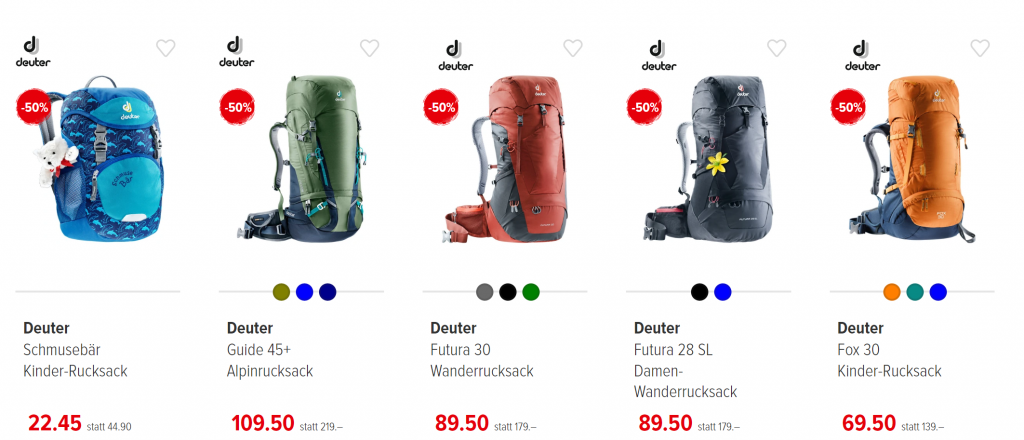The width and height of the screenshot is (1024, 440).
Task: View the blue Schmusebär backpack image
Action: [98, 158]
